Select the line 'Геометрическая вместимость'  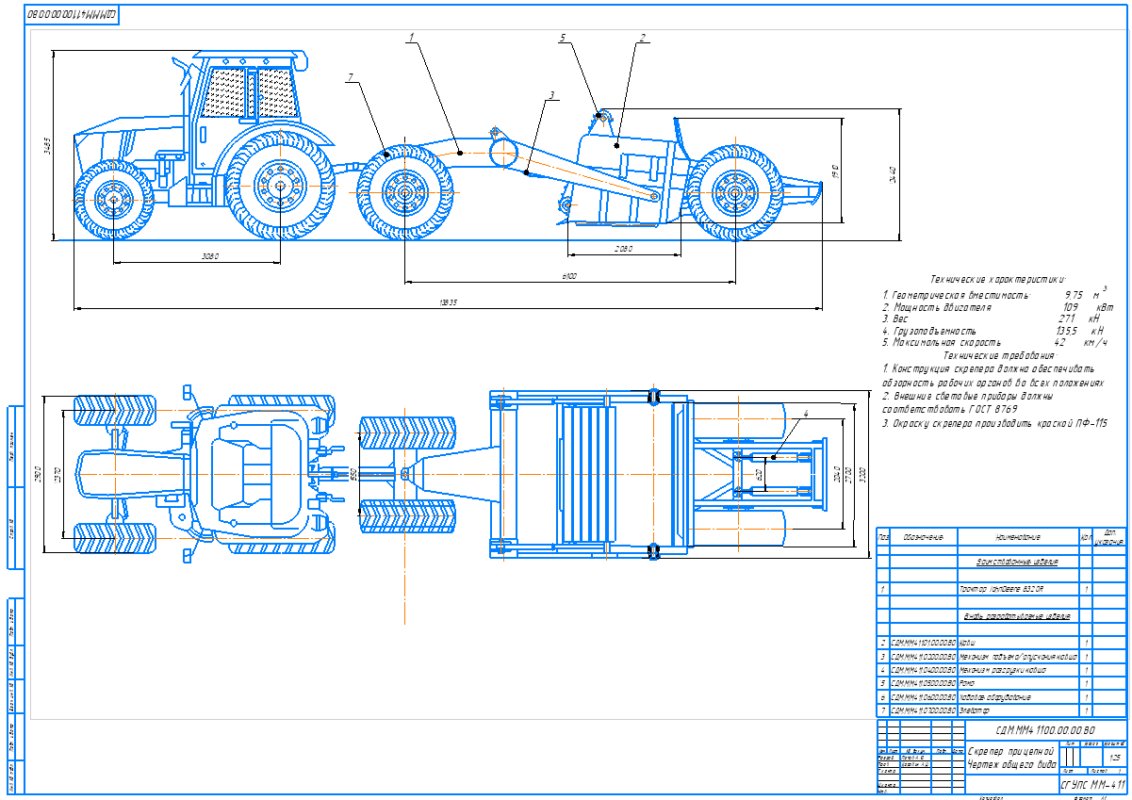pos(960,295)
